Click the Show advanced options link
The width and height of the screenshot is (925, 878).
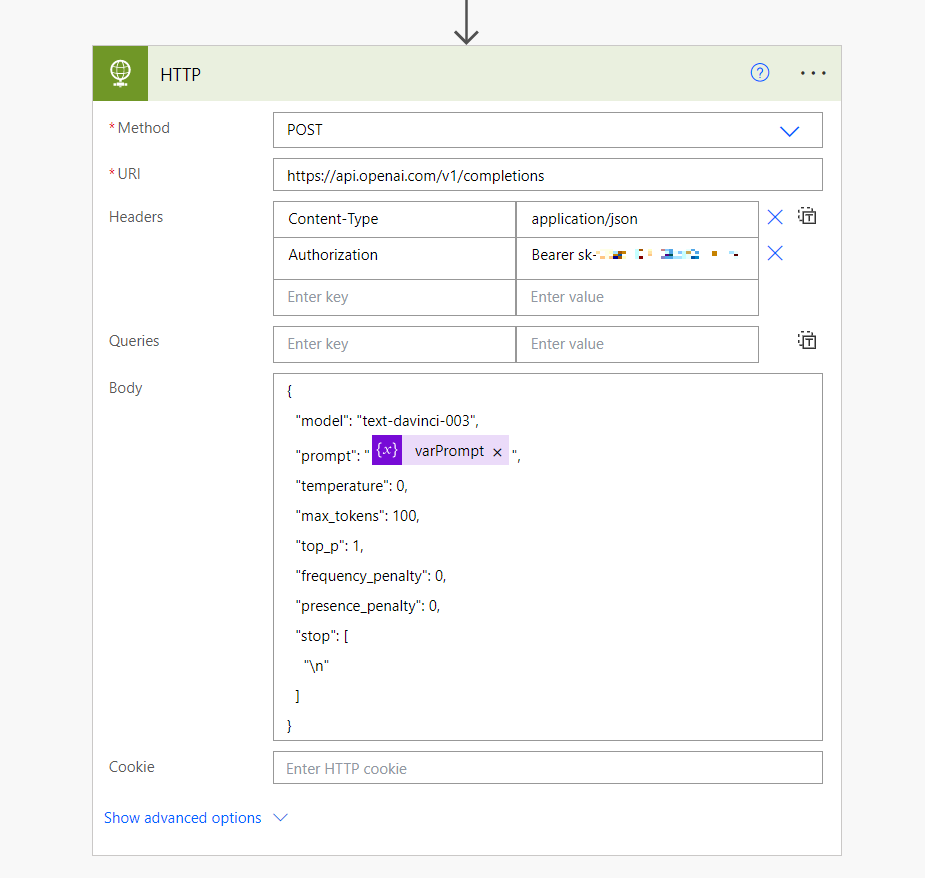click(183, 818)
